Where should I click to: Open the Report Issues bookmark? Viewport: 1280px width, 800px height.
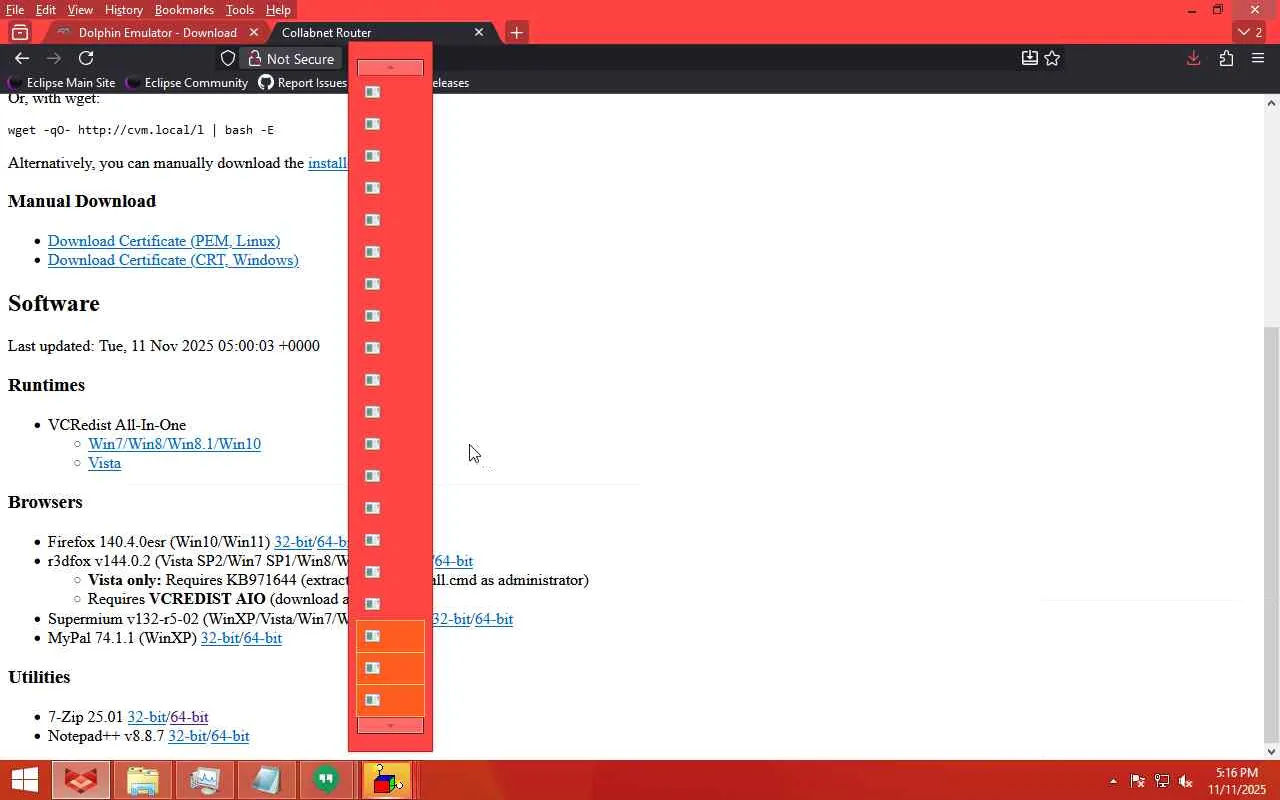coord(302,82)
